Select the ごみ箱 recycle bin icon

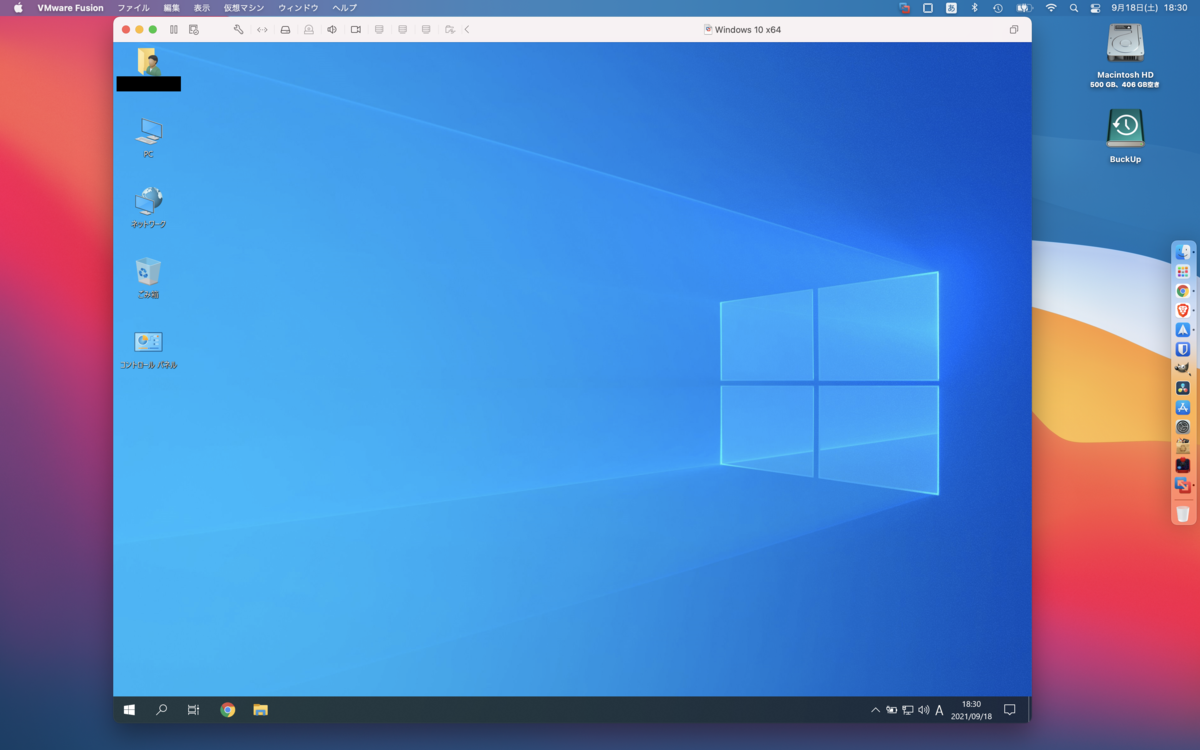coord(148,277)
